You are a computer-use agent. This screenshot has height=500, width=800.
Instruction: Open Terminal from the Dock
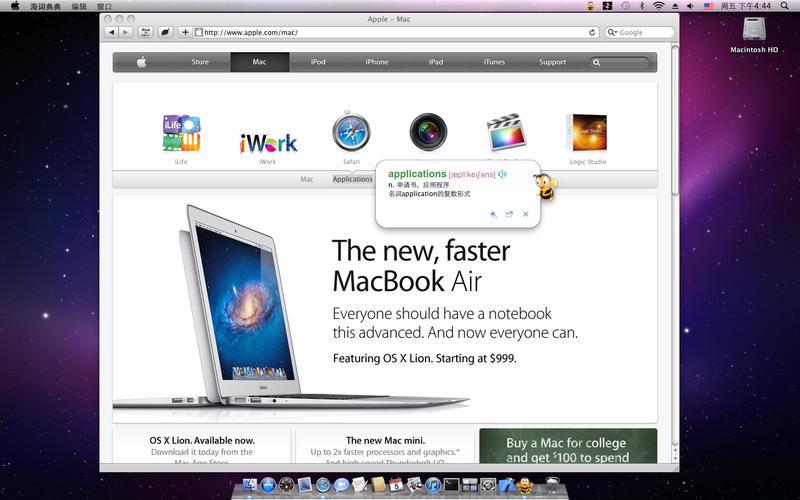[x=452, y=485]
